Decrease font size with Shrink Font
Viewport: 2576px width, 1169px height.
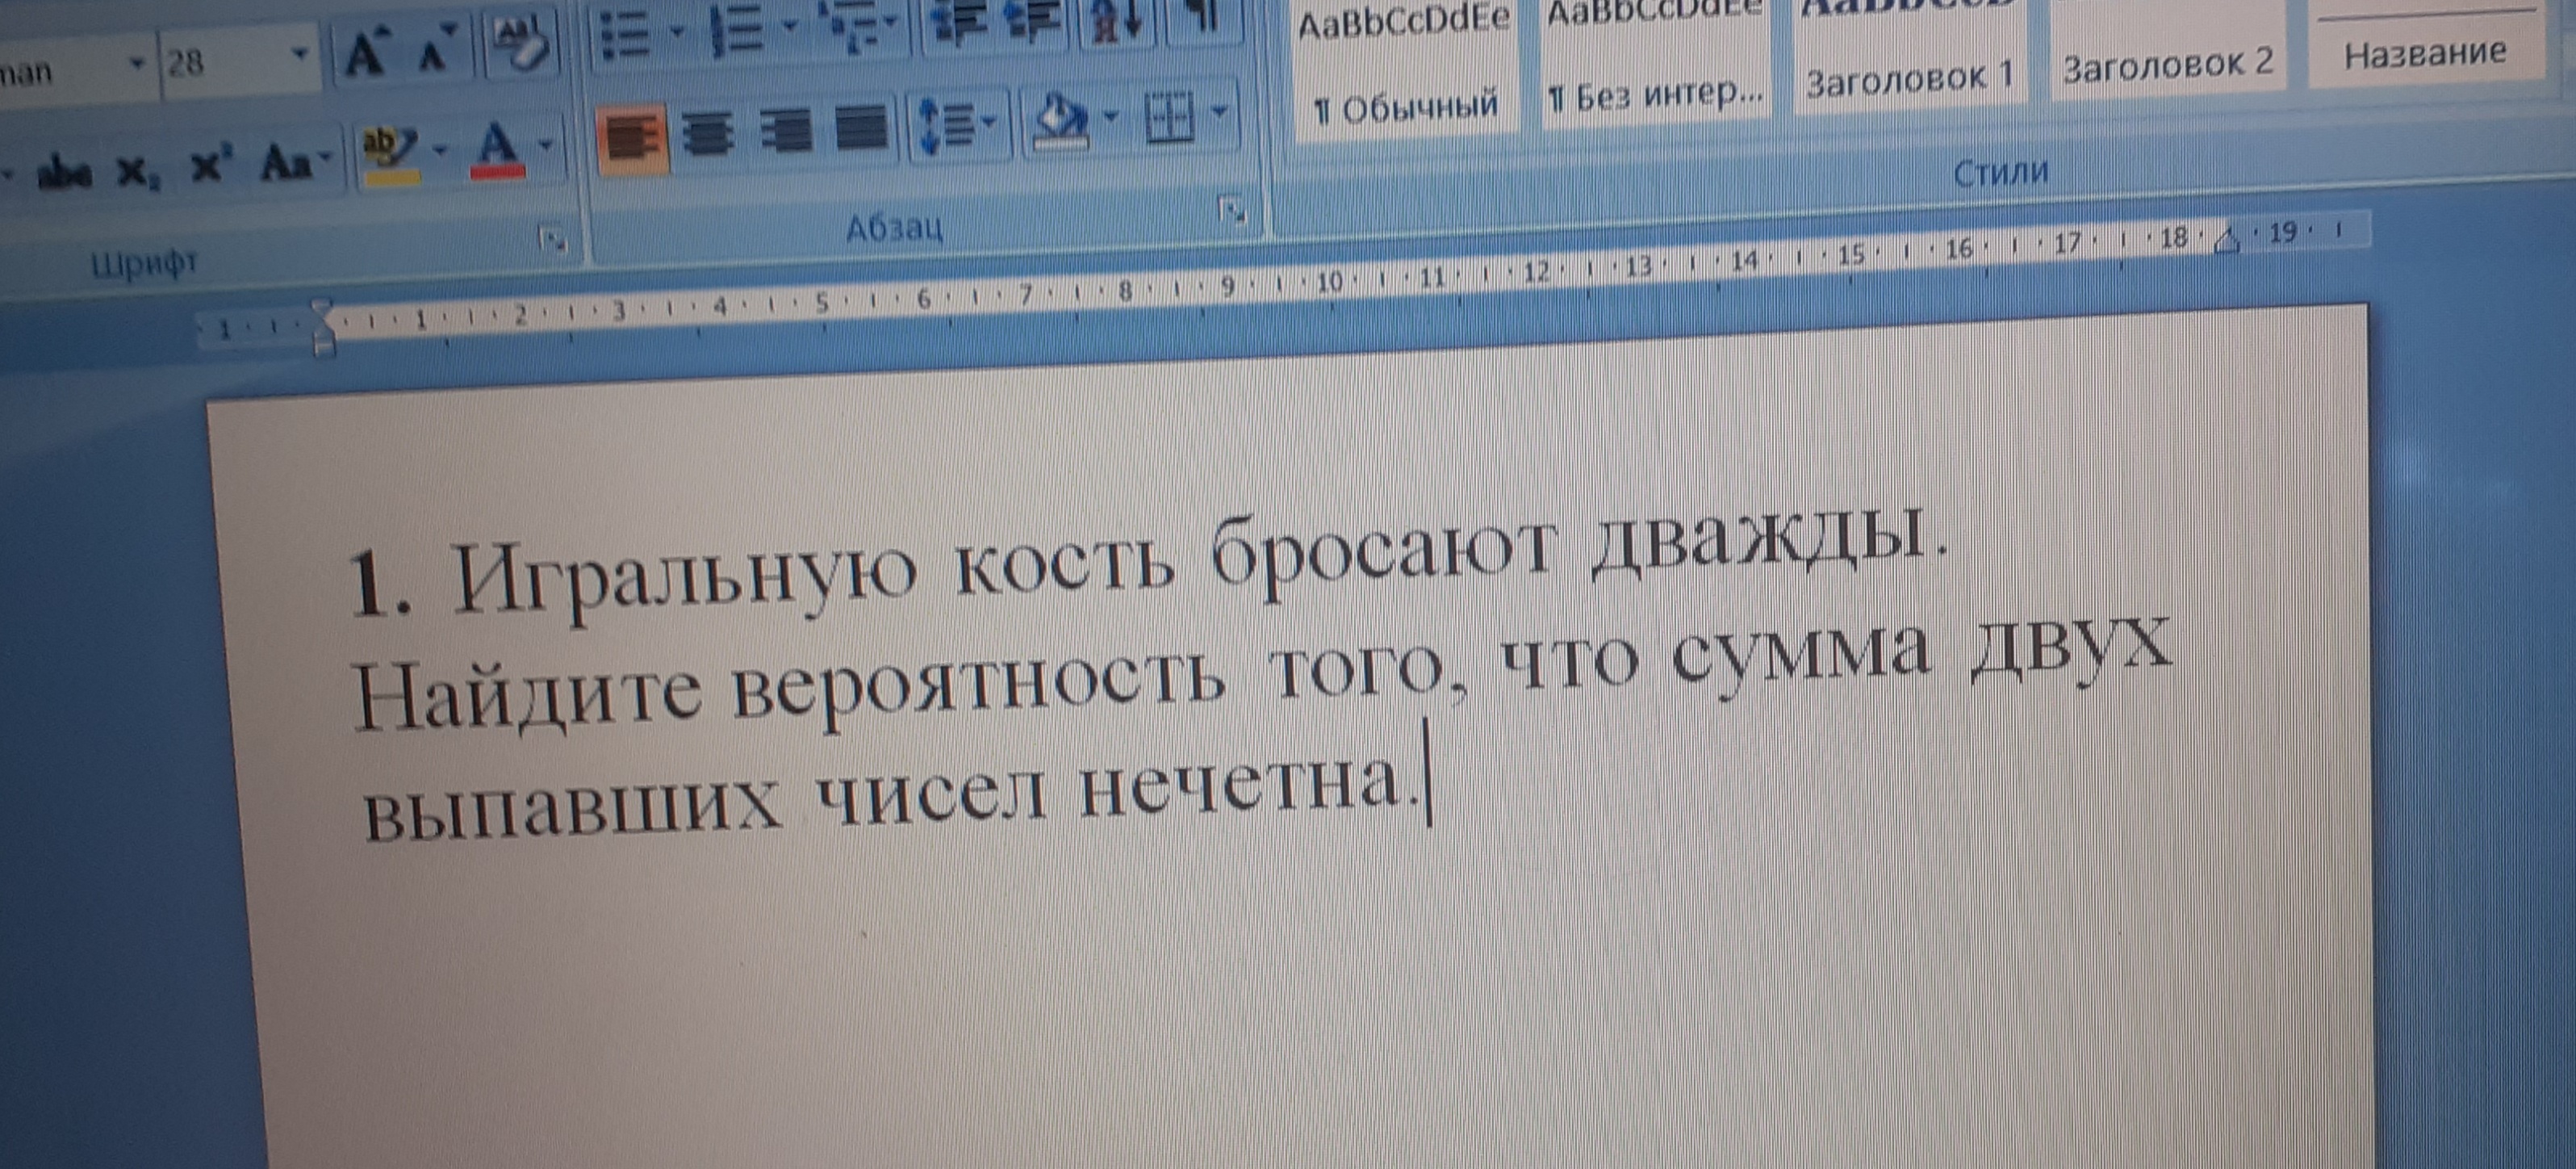(x=436, y=50)
